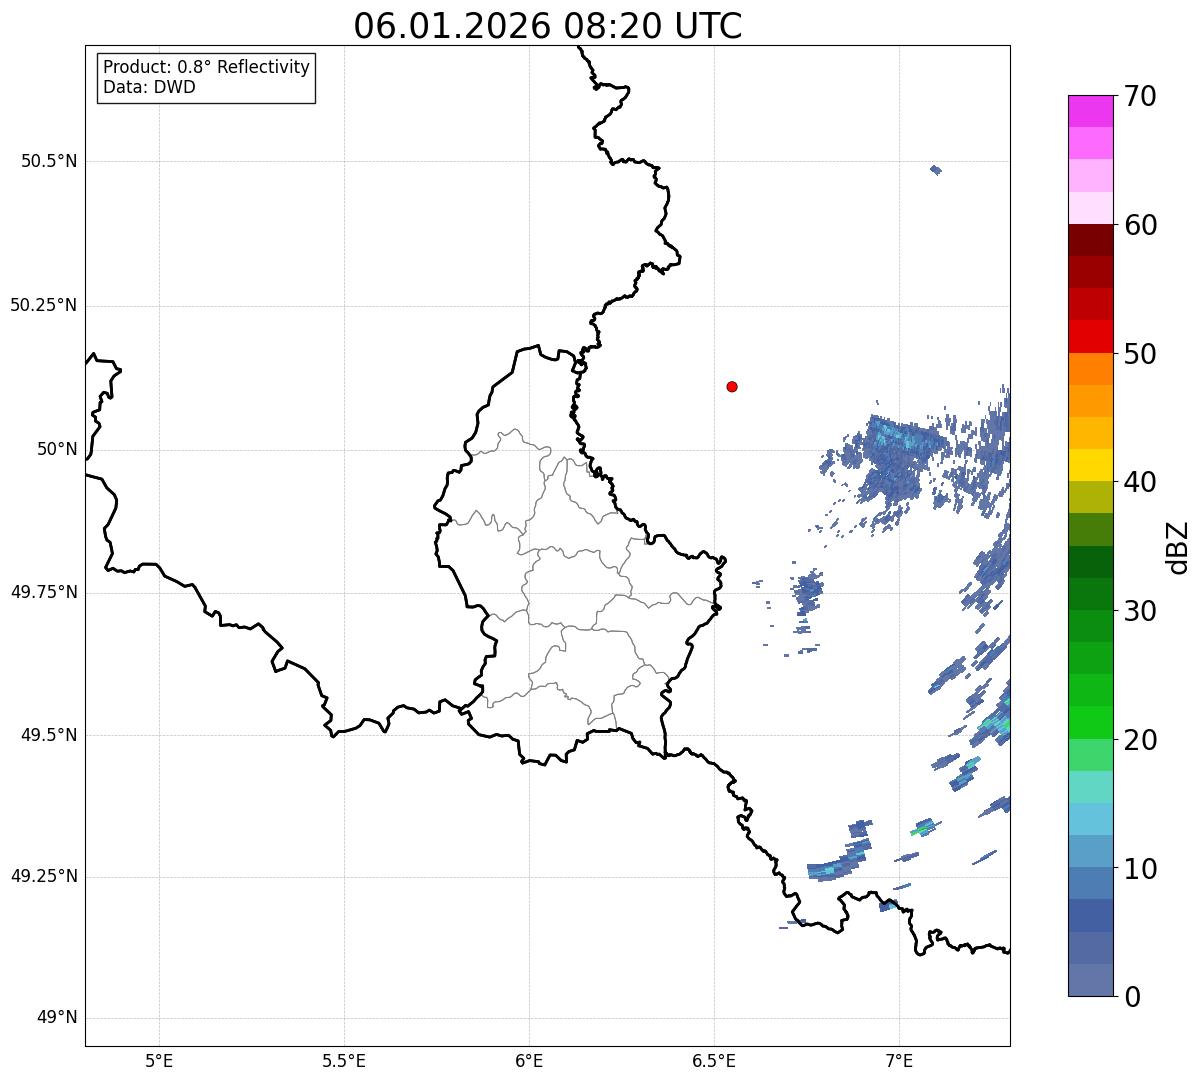Click the 50°N latitude label
Viewport: 1202px width, 1081px height.
click(57, 449)
